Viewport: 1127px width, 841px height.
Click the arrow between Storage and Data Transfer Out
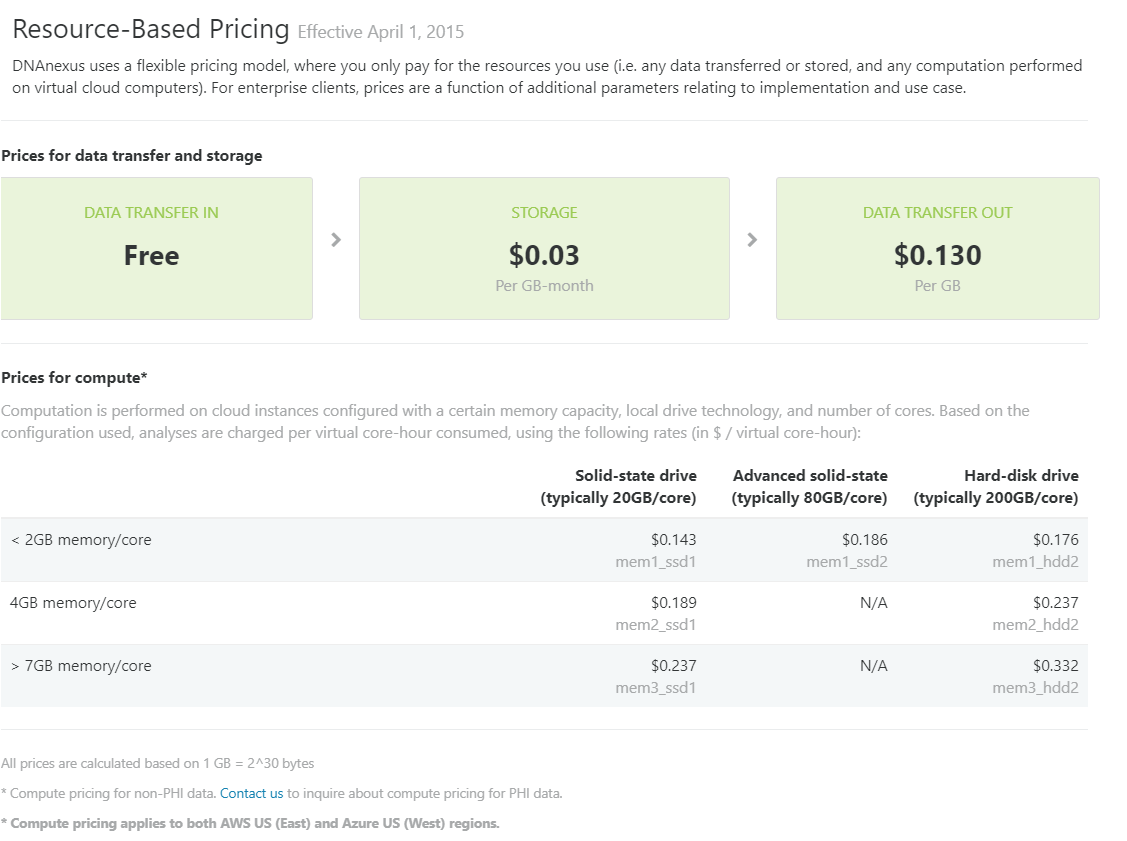pos(752,240)
